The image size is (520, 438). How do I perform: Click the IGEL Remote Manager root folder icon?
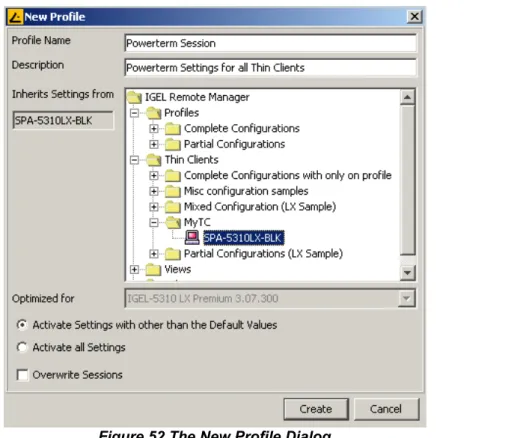click(134, 97)
